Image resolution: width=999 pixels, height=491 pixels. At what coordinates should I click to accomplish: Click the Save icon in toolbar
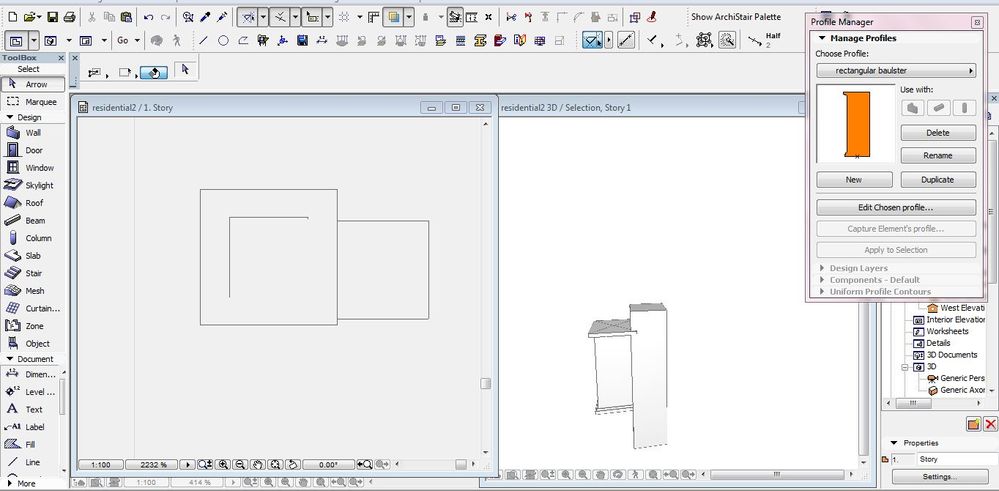coord(53,17)
